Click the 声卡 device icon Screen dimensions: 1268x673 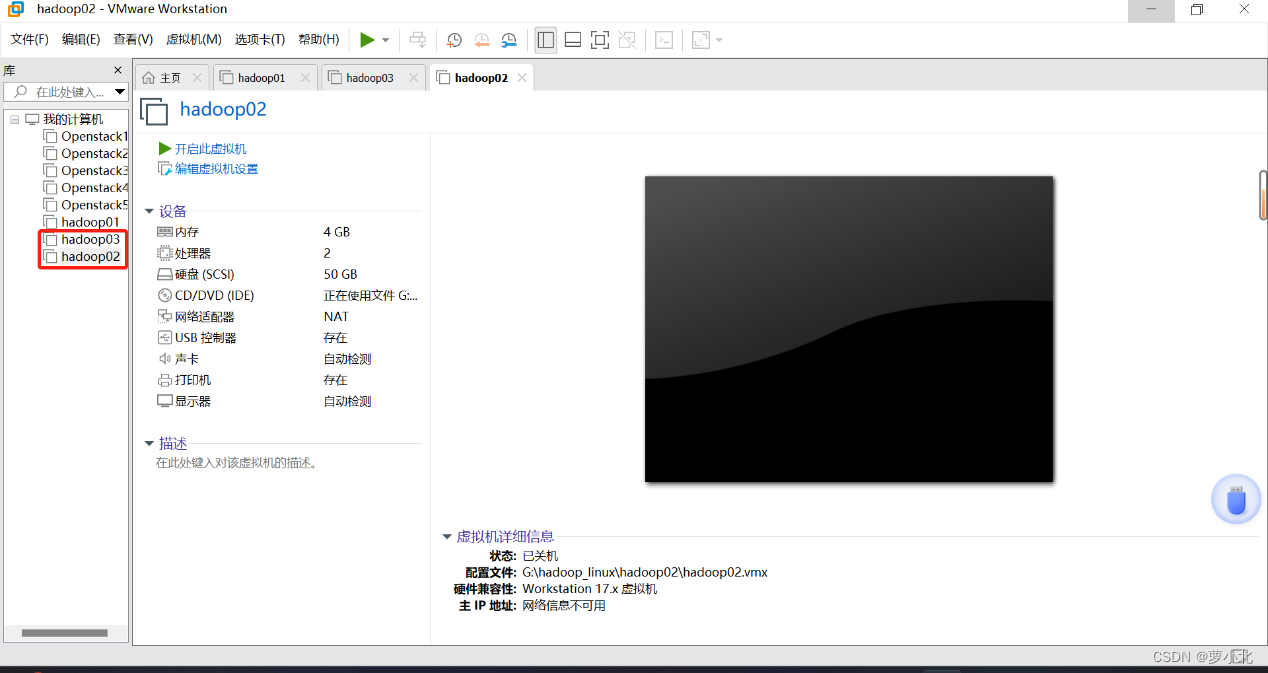point(165,359)
